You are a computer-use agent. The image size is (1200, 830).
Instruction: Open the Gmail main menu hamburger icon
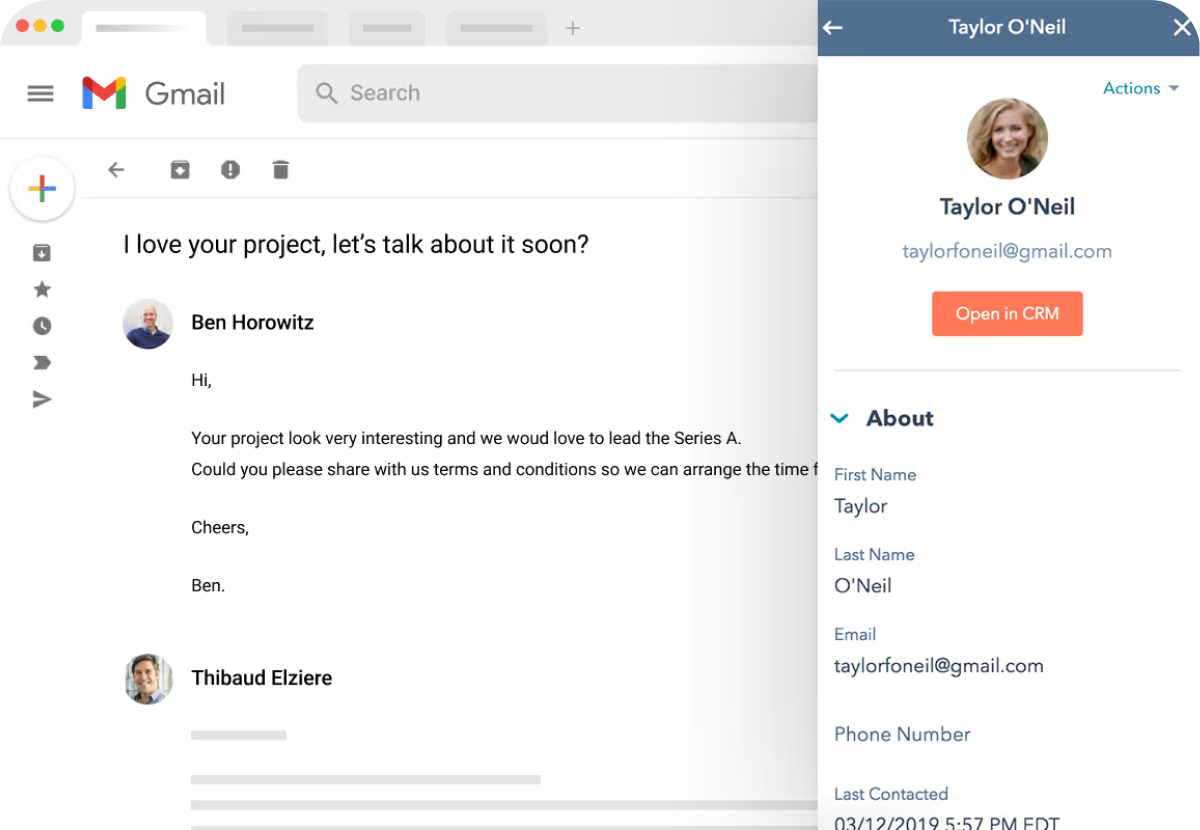tap(40, 94)
